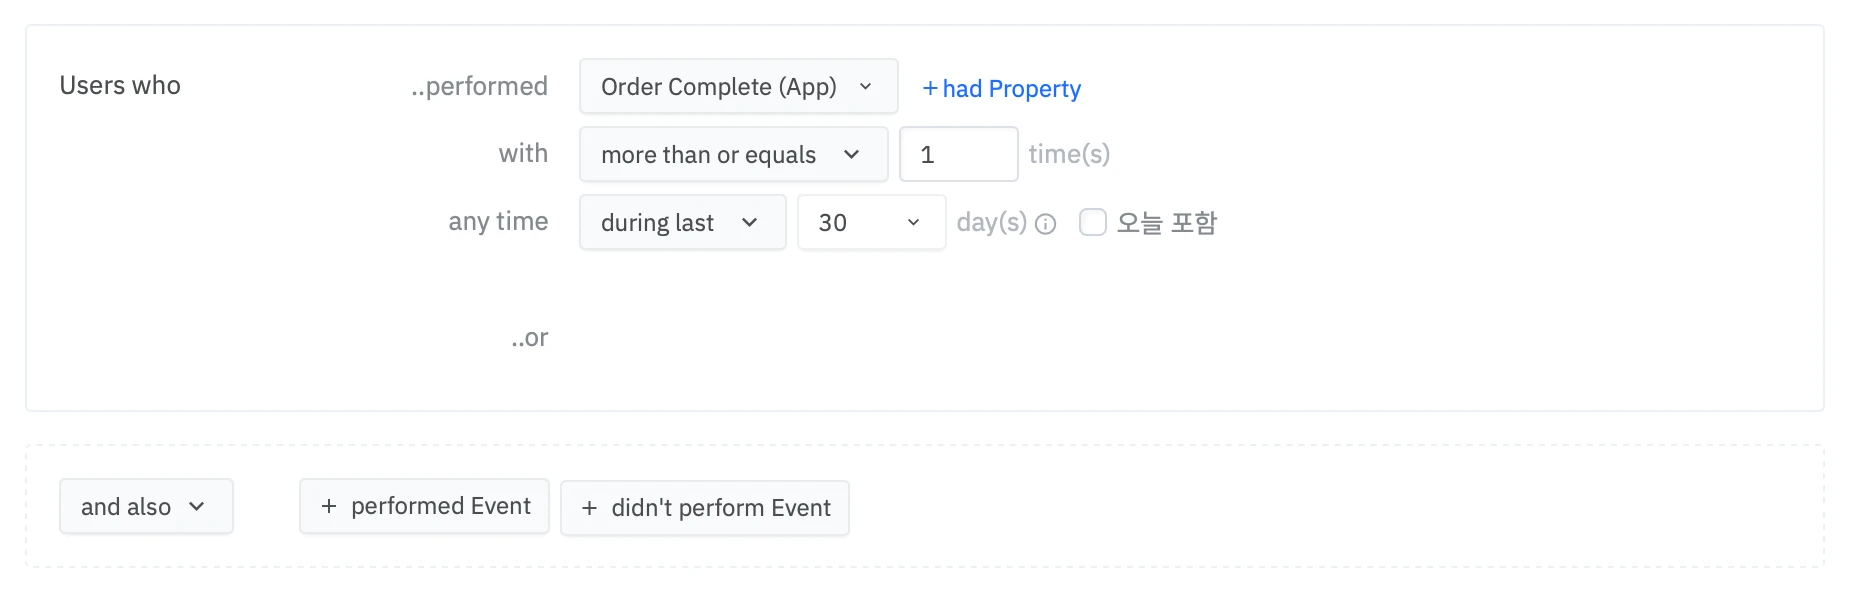Image resolution: width=1858 pixels, height=594 pixels.
Task: Open the "more than or equals" dropdown
Action: [x=732, y=155]
